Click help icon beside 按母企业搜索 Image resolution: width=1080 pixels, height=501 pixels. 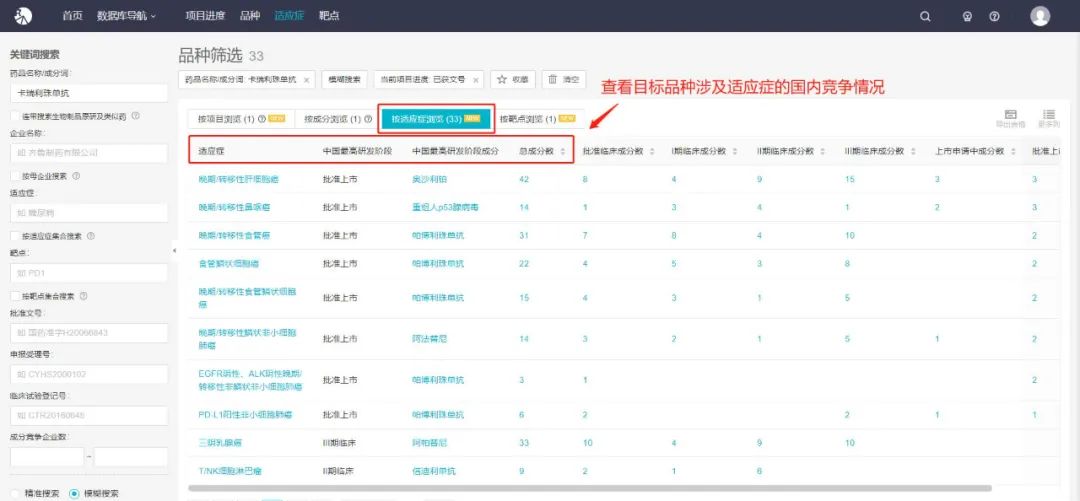76,176
